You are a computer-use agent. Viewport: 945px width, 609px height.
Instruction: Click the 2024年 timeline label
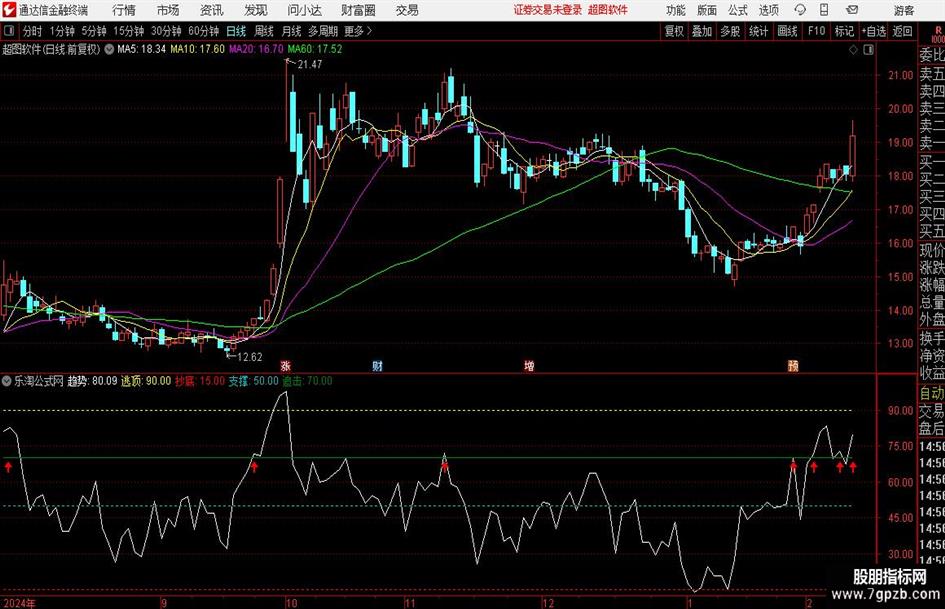[19, 603]
